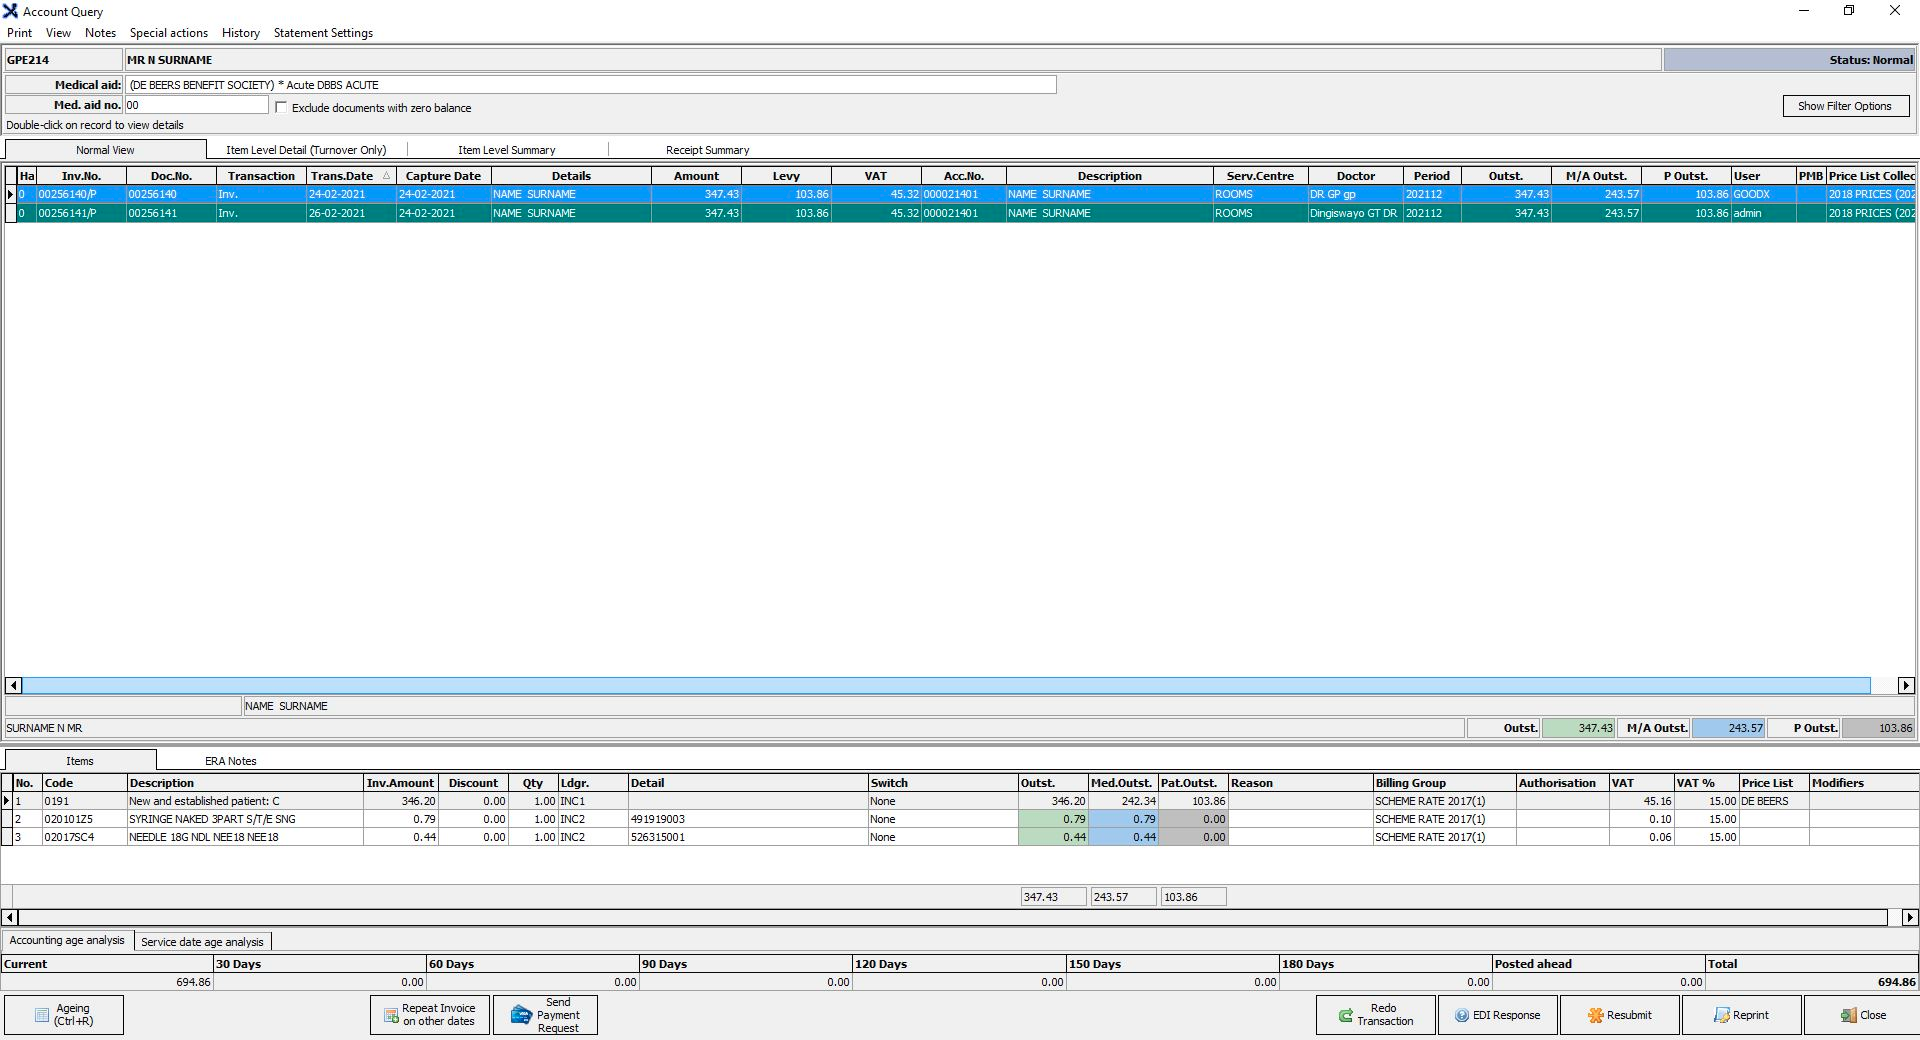Open the ERA Notes tab
The image size is (1920, 1040).
[230, 761]
